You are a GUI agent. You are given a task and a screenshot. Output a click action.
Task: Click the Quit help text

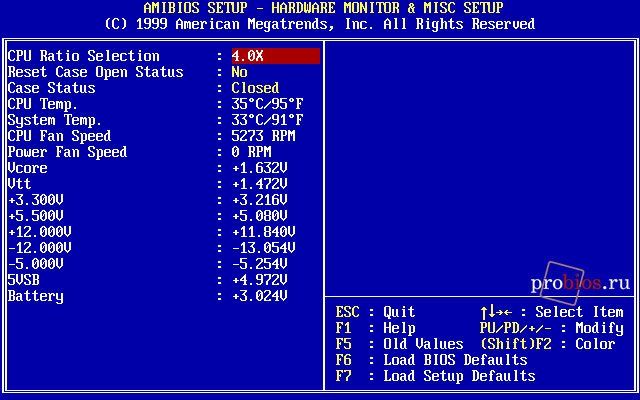pos(399,312)
